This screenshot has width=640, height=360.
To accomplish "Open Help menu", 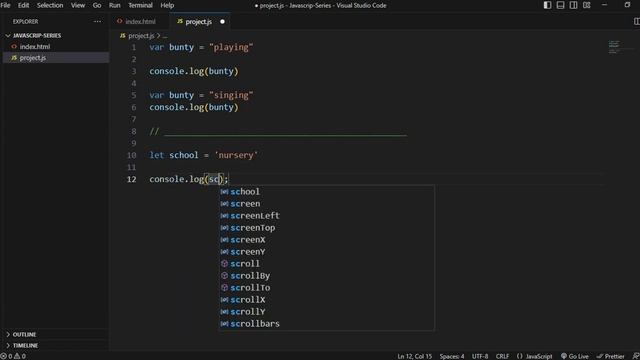I will [167, 5].
